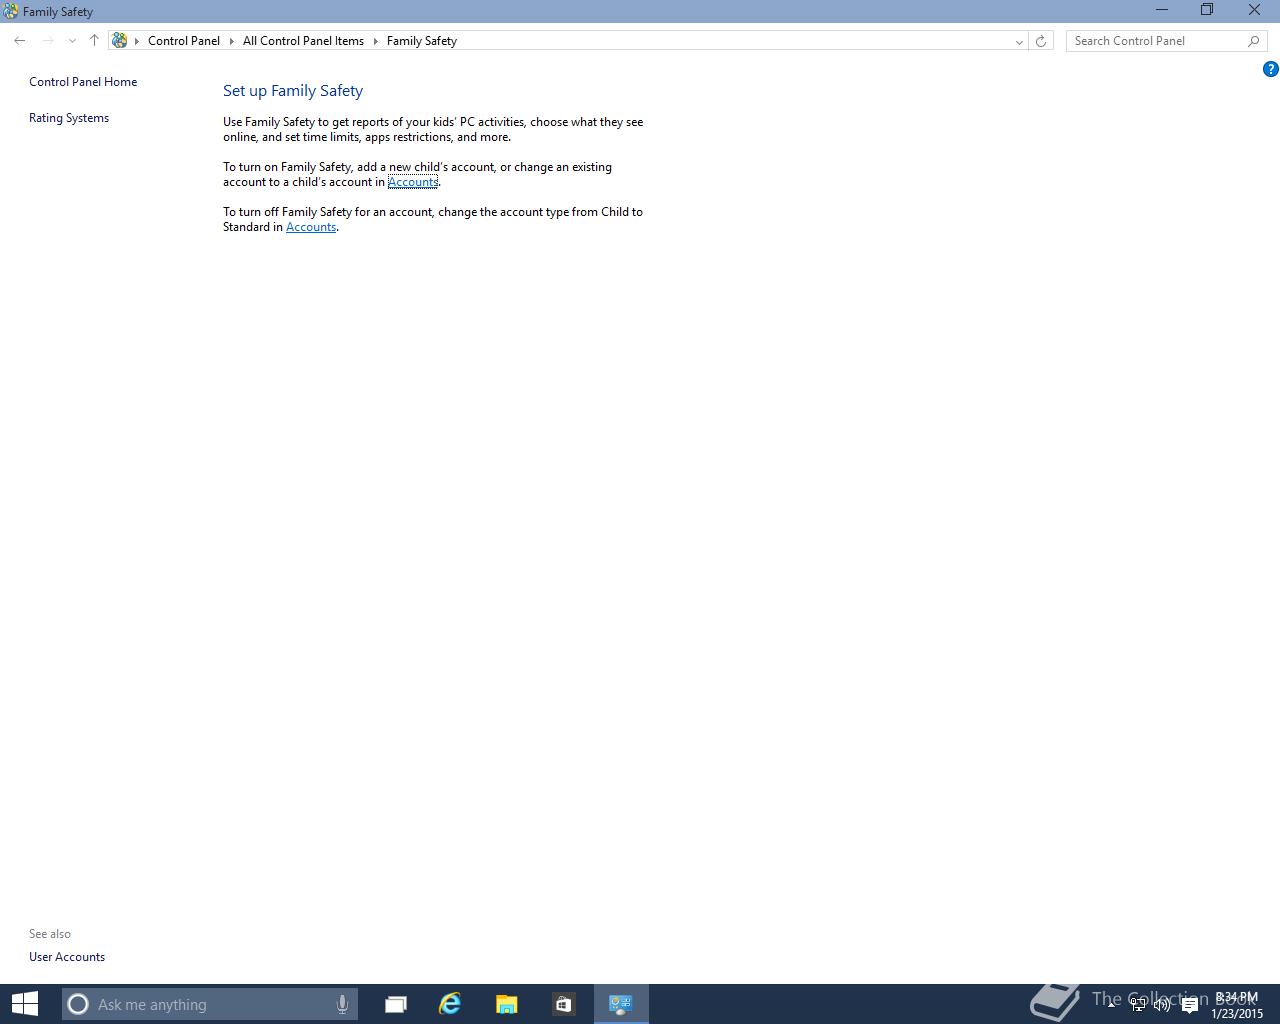Click the Family Safety title bar icon
Screen dimensions: 1280x1024
(x=10, y=11)
